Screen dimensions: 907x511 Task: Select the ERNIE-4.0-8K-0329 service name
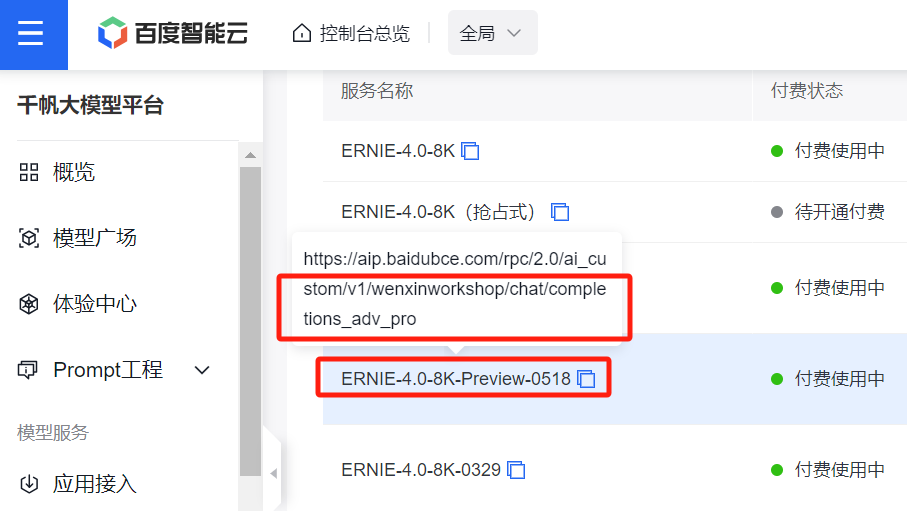[x=421, y=470]
